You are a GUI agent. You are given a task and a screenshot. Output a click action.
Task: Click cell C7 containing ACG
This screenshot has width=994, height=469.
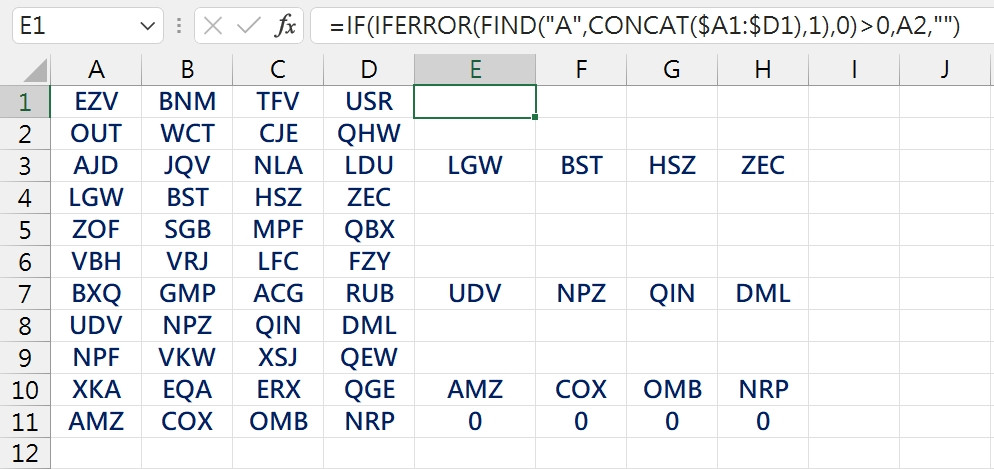278,293
